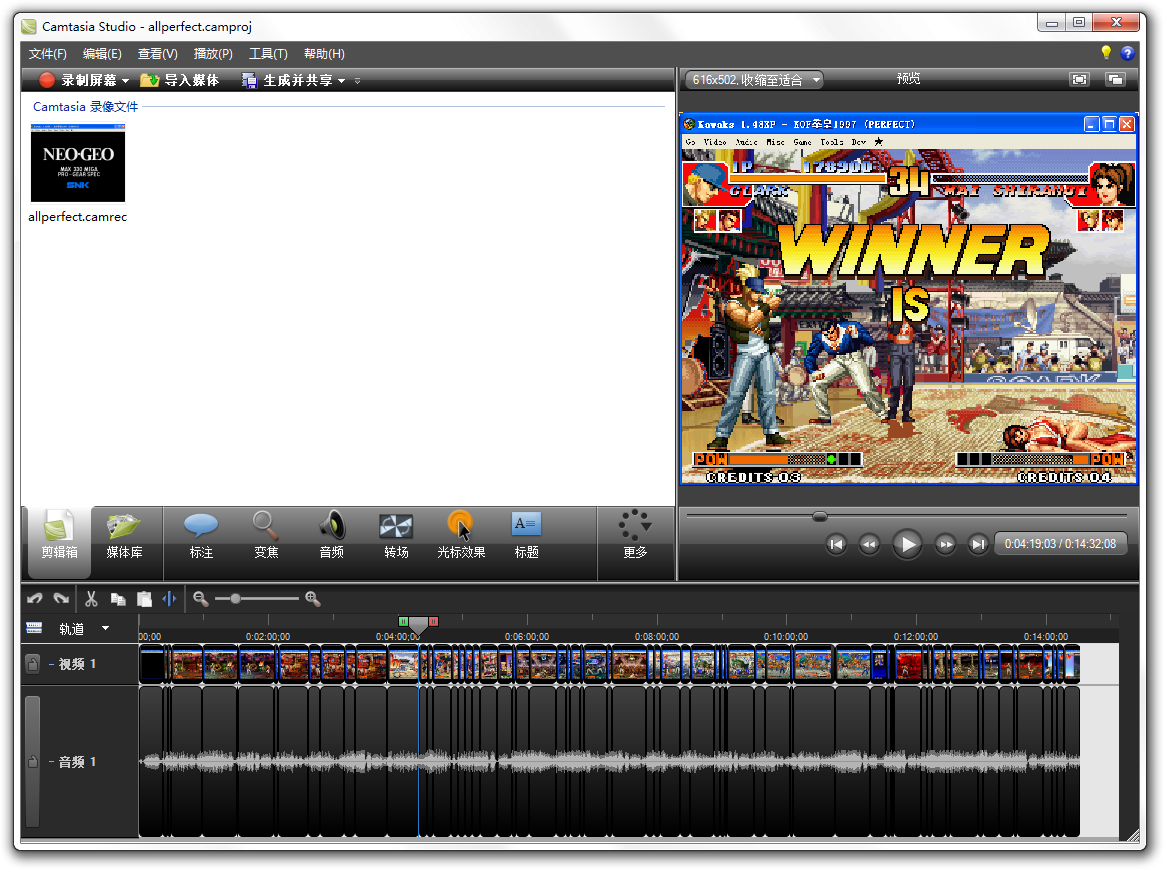Toggle lock on Audio 1 track
1165x870 pixels.
(33, 762)
